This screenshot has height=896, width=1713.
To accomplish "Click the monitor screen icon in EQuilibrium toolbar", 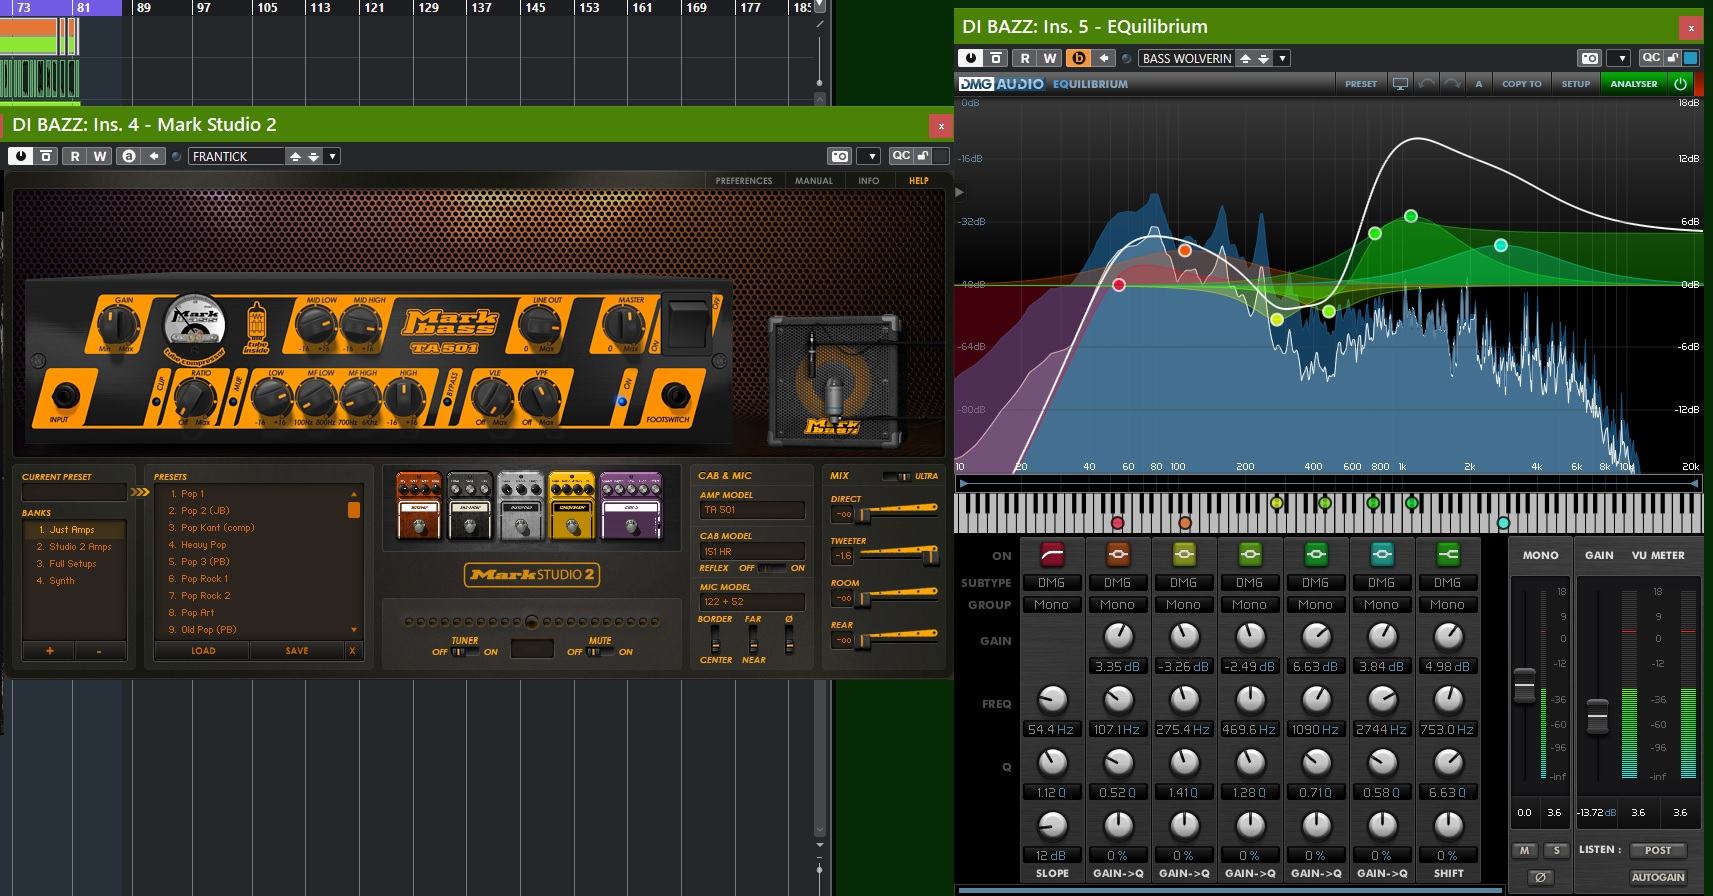I will [x=1400, y=84].
